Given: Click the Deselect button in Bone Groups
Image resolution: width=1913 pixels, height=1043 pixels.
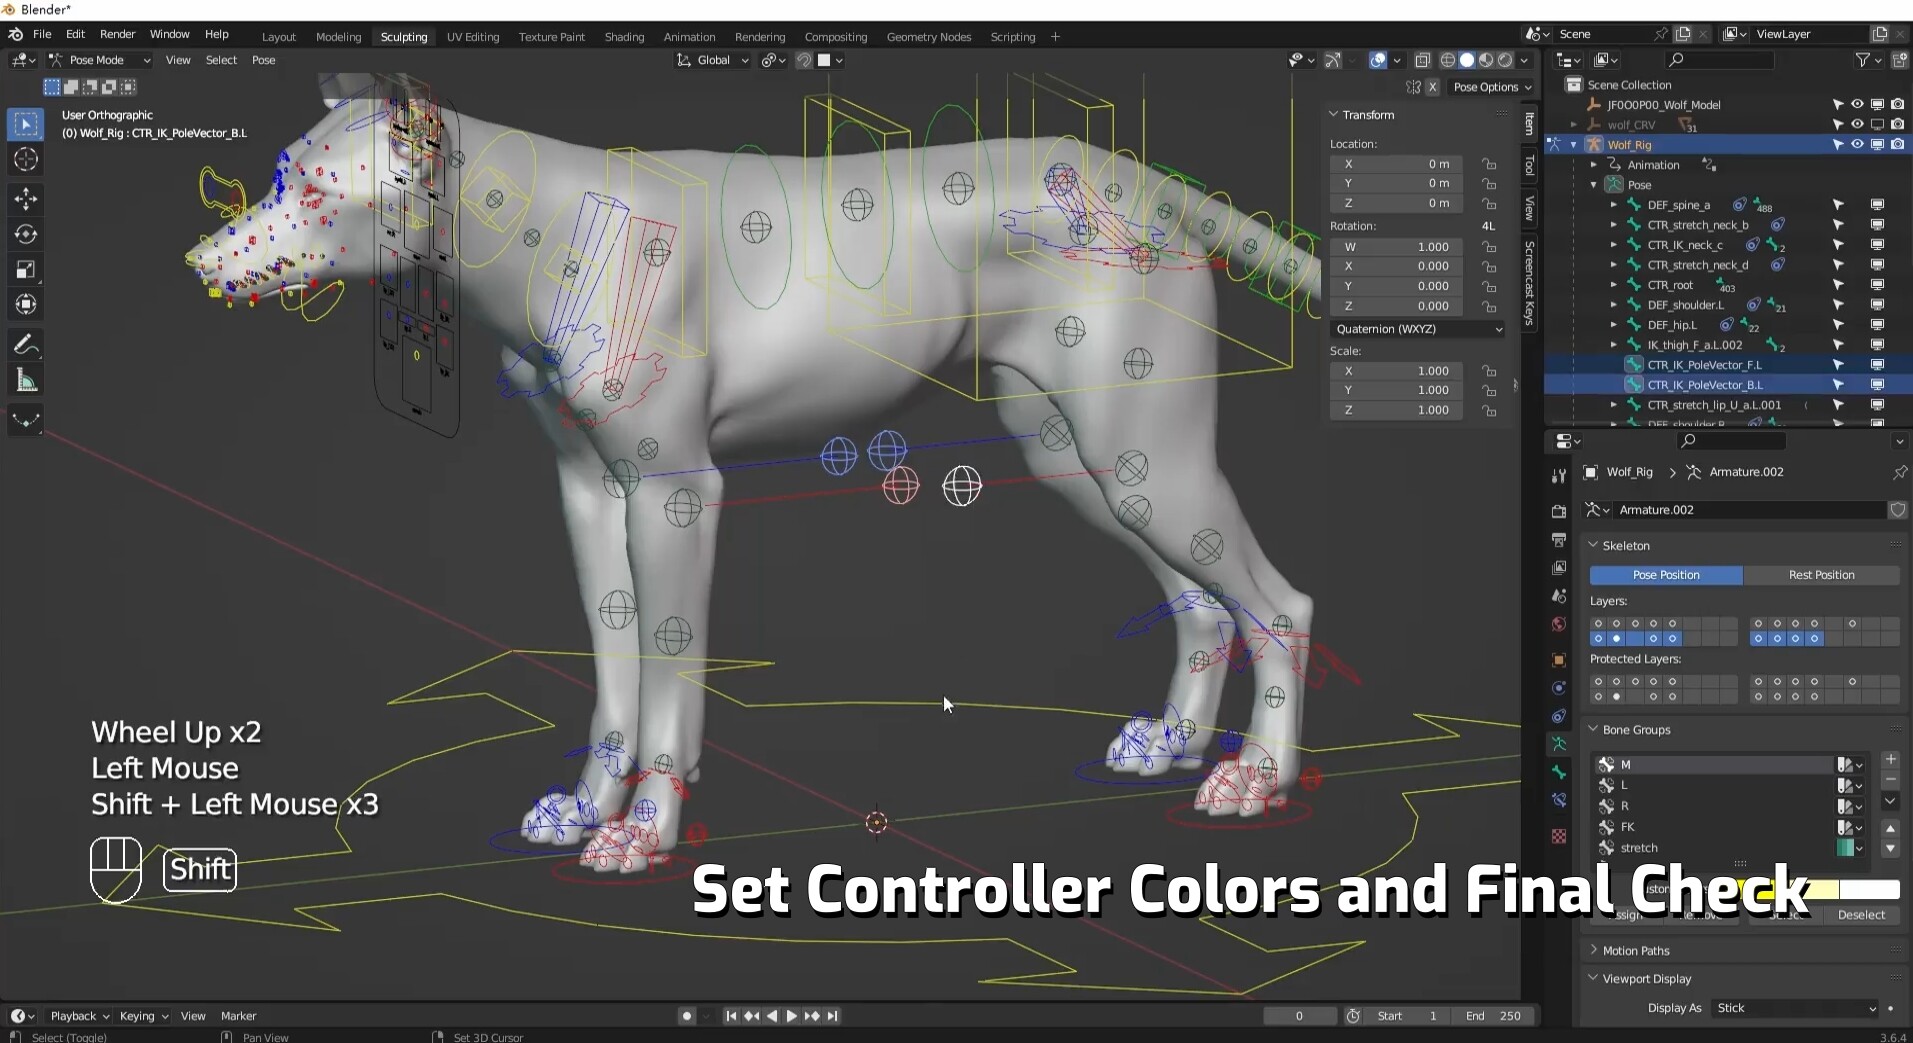Looking at the screenshot, I should [x=1862, y=915].
